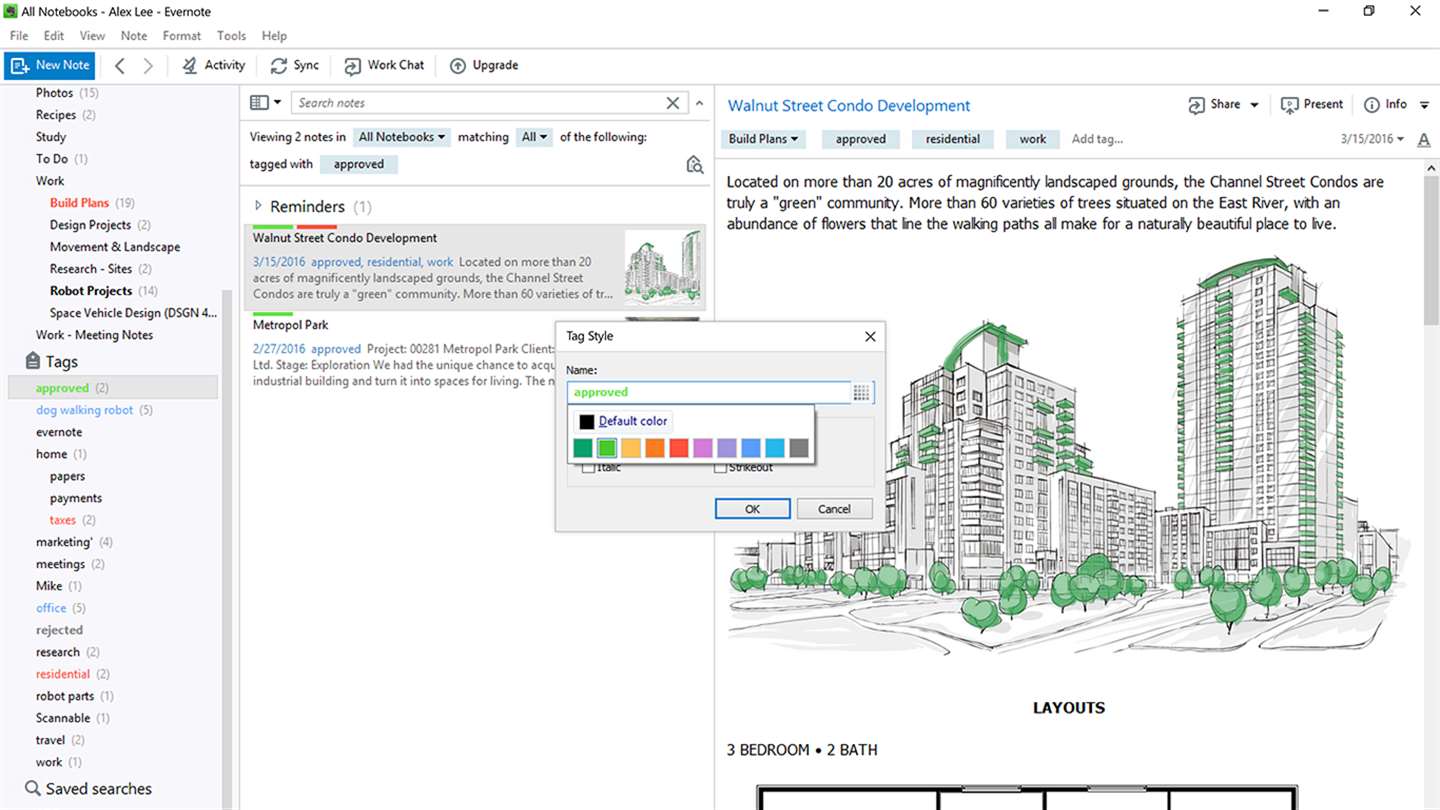
Task: Open the 3/15/2016 date dropdown
Action: pyautogui.click(x=1372, y=139)
